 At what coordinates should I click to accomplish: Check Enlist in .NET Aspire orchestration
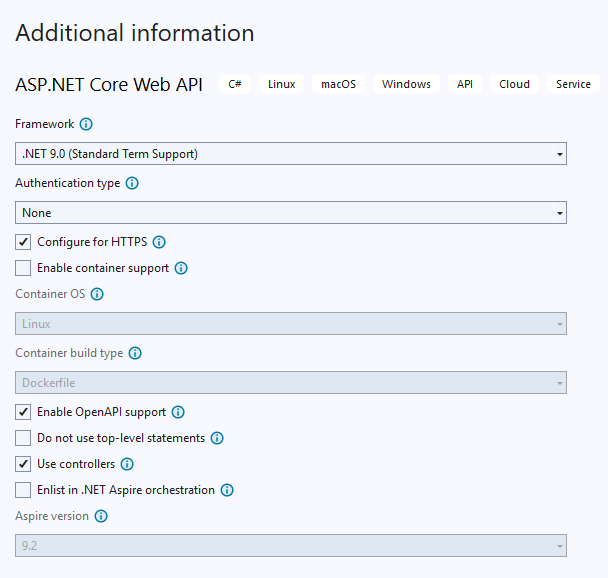coord(23,490)
